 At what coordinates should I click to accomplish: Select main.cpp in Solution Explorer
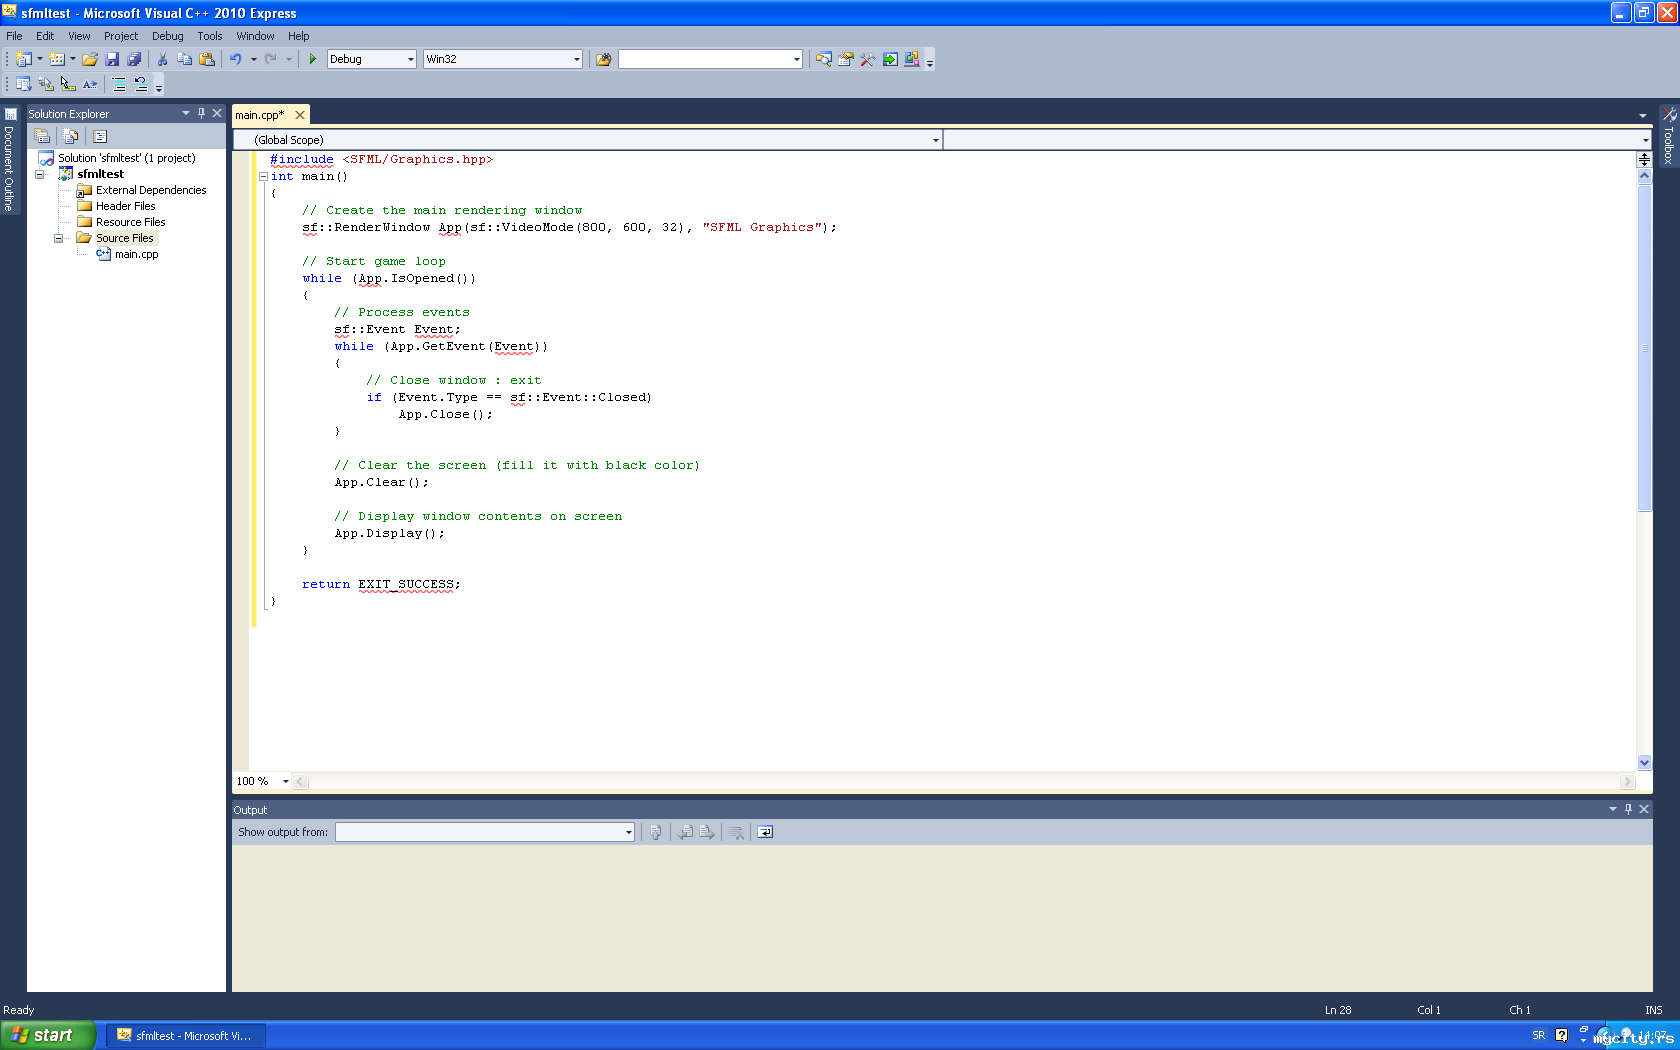pos(136,254)
